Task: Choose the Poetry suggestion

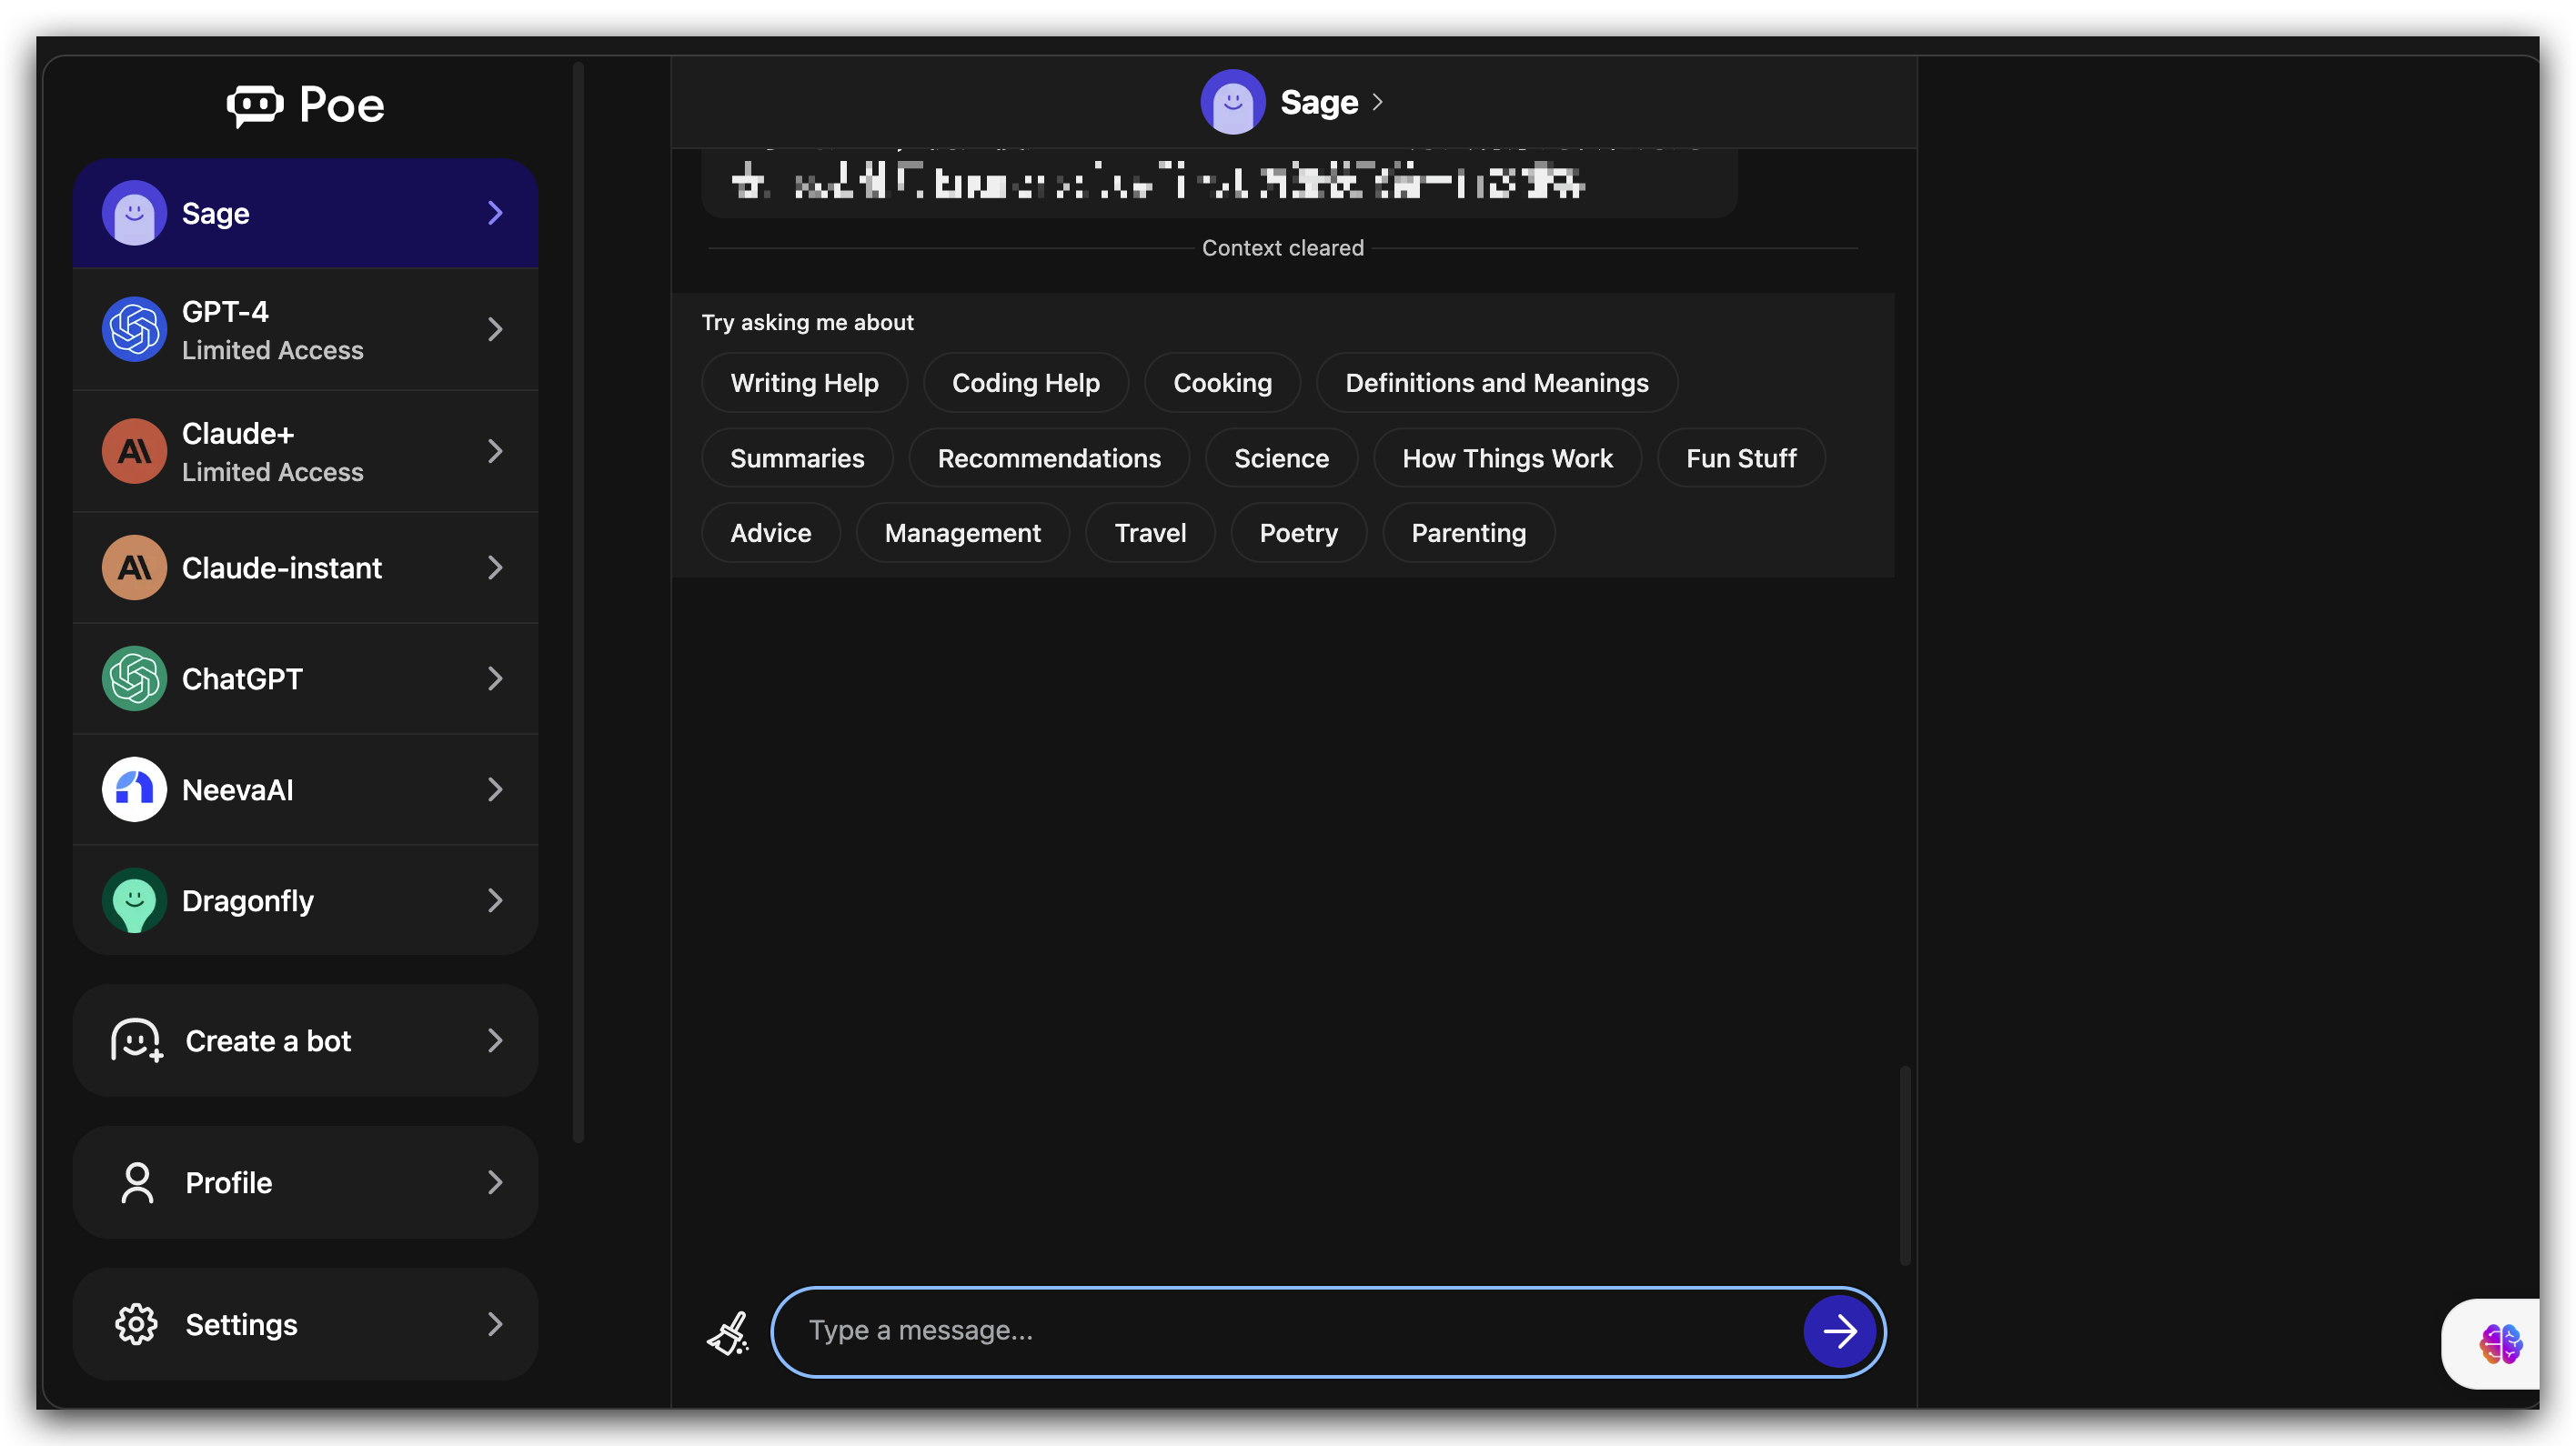Action: [1299, 533]
